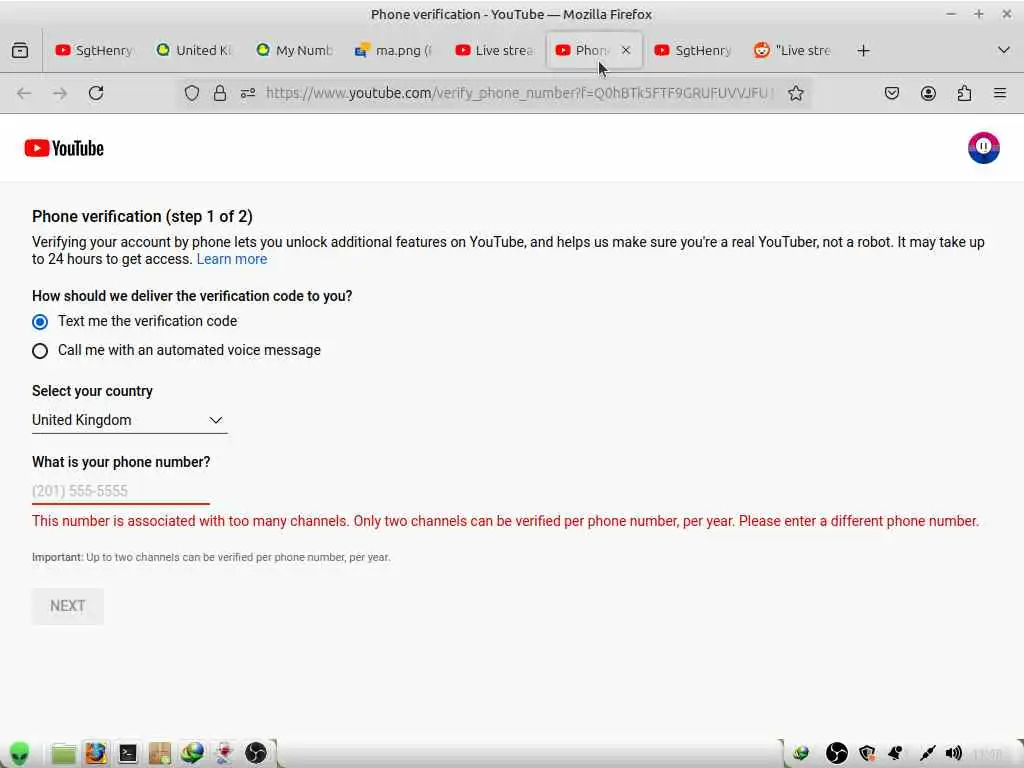Viewport: 1024px width, 768px height.
Task: Reload the current page
Action: 96,93
